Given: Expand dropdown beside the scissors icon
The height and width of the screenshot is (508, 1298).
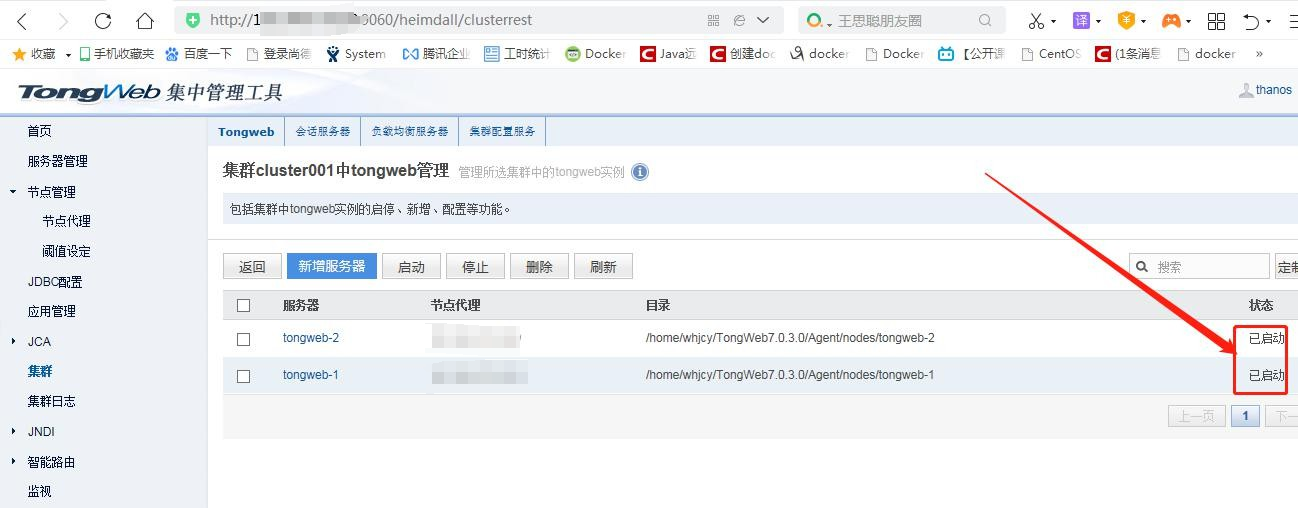Looking at the screenshot, I should pos(1053,21).
